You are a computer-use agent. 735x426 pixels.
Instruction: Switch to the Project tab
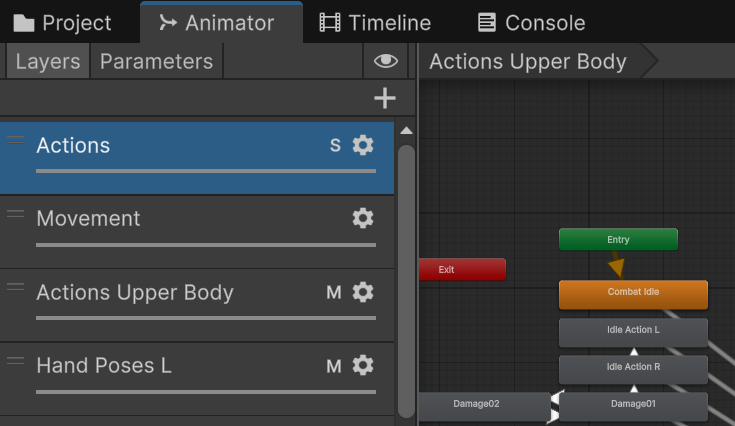tap(63, 22)
